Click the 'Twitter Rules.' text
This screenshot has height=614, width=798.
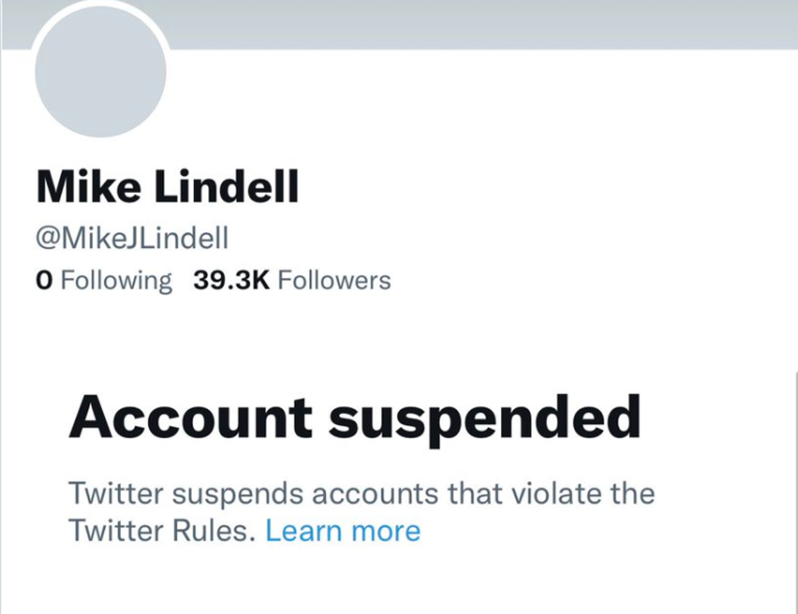pyautogui.click(x=162, y=531)
